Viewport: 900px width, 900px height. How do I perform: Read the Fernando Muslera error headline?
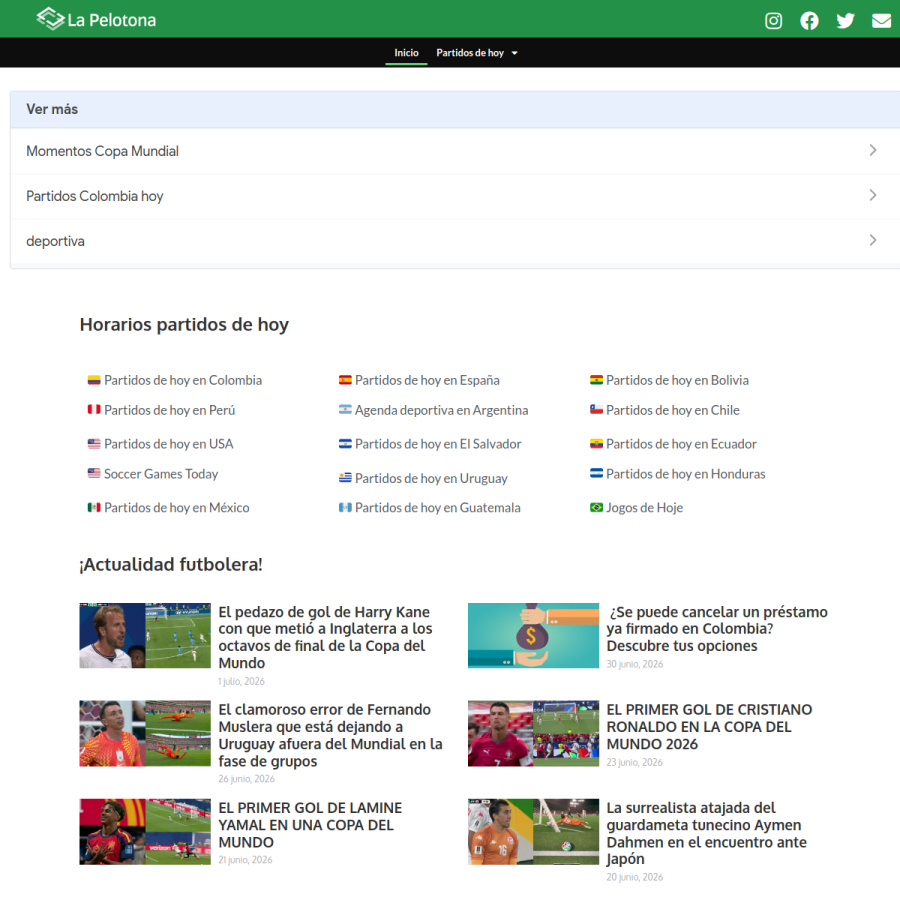point(331,735)
